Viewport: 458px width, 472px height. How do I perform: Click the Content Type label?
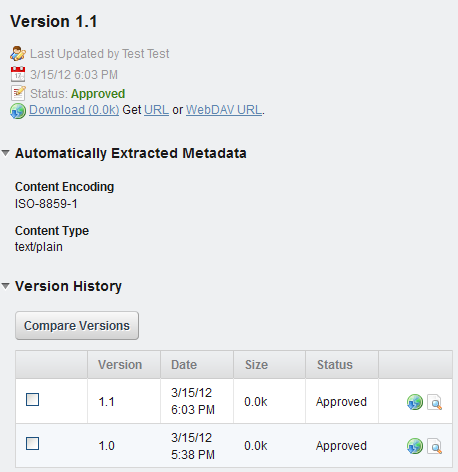tap(52, 231)
